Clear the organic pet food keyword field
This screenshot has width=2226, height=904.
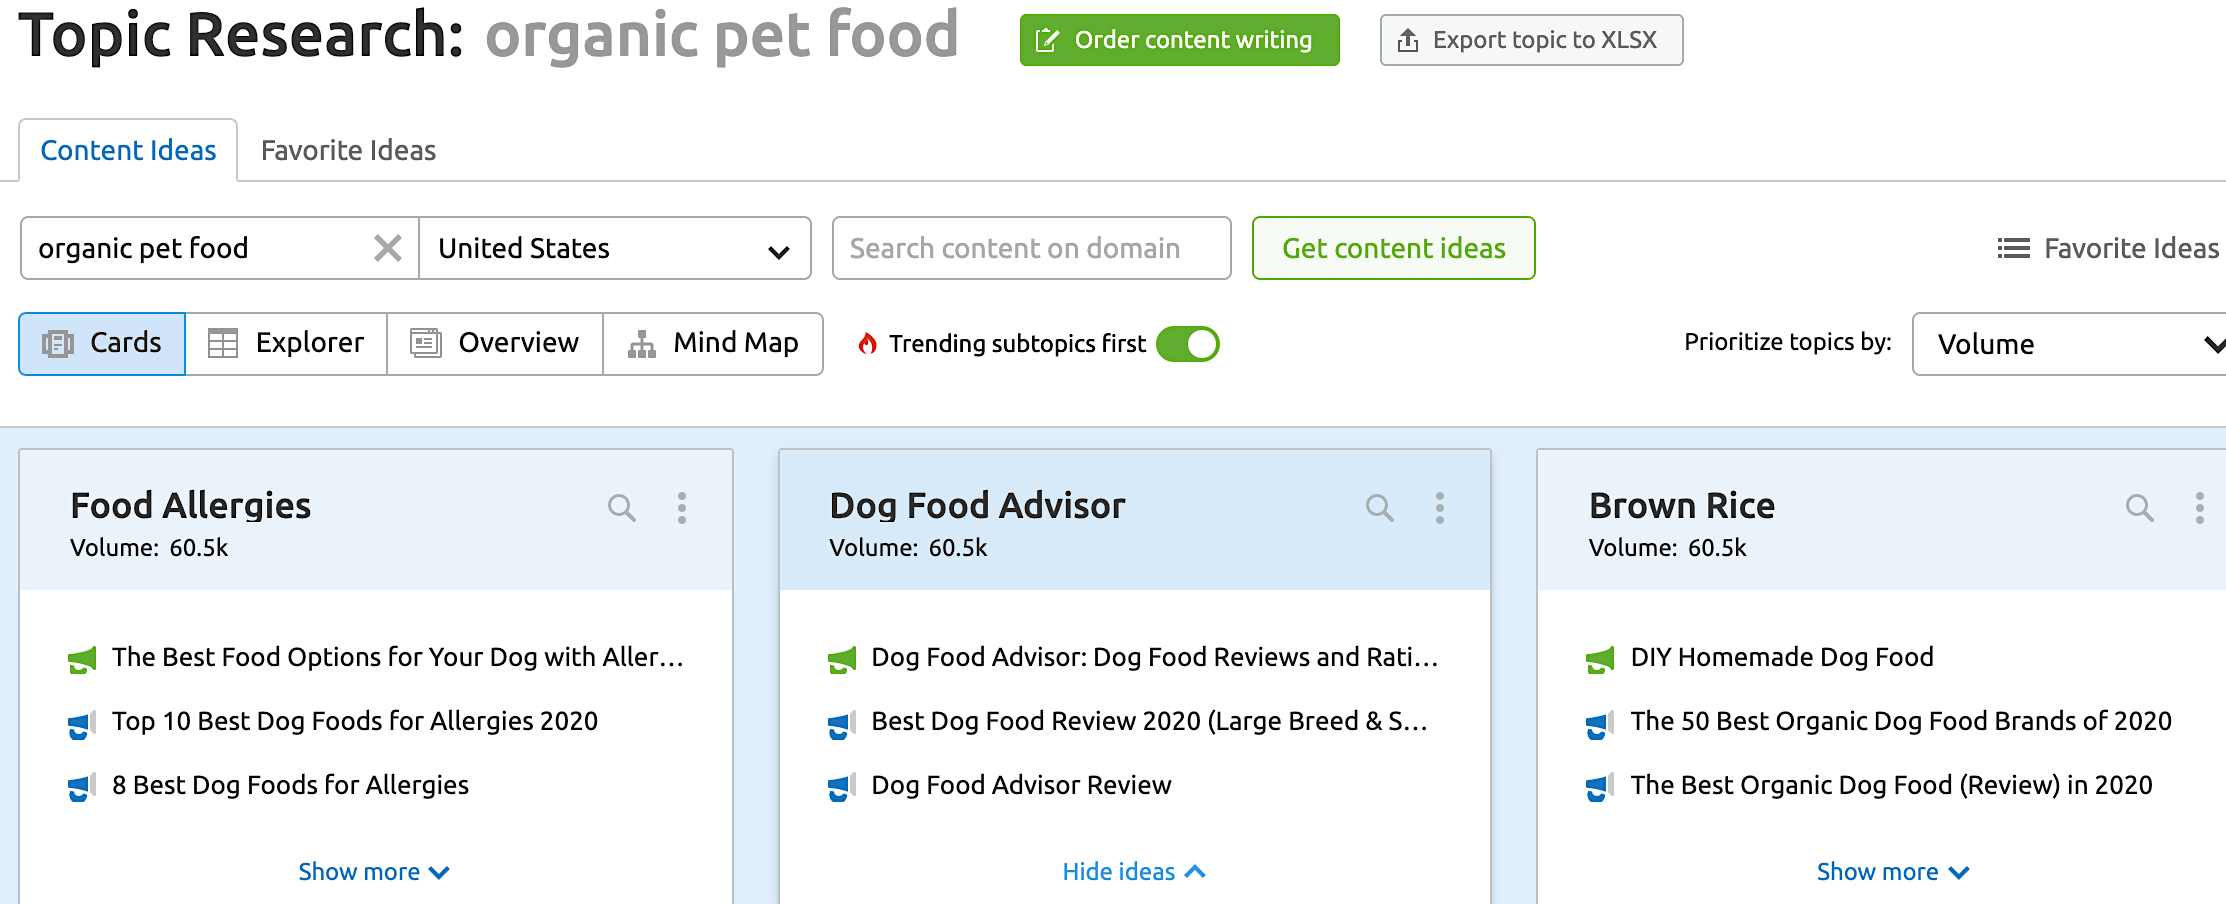tap(388, 248)
